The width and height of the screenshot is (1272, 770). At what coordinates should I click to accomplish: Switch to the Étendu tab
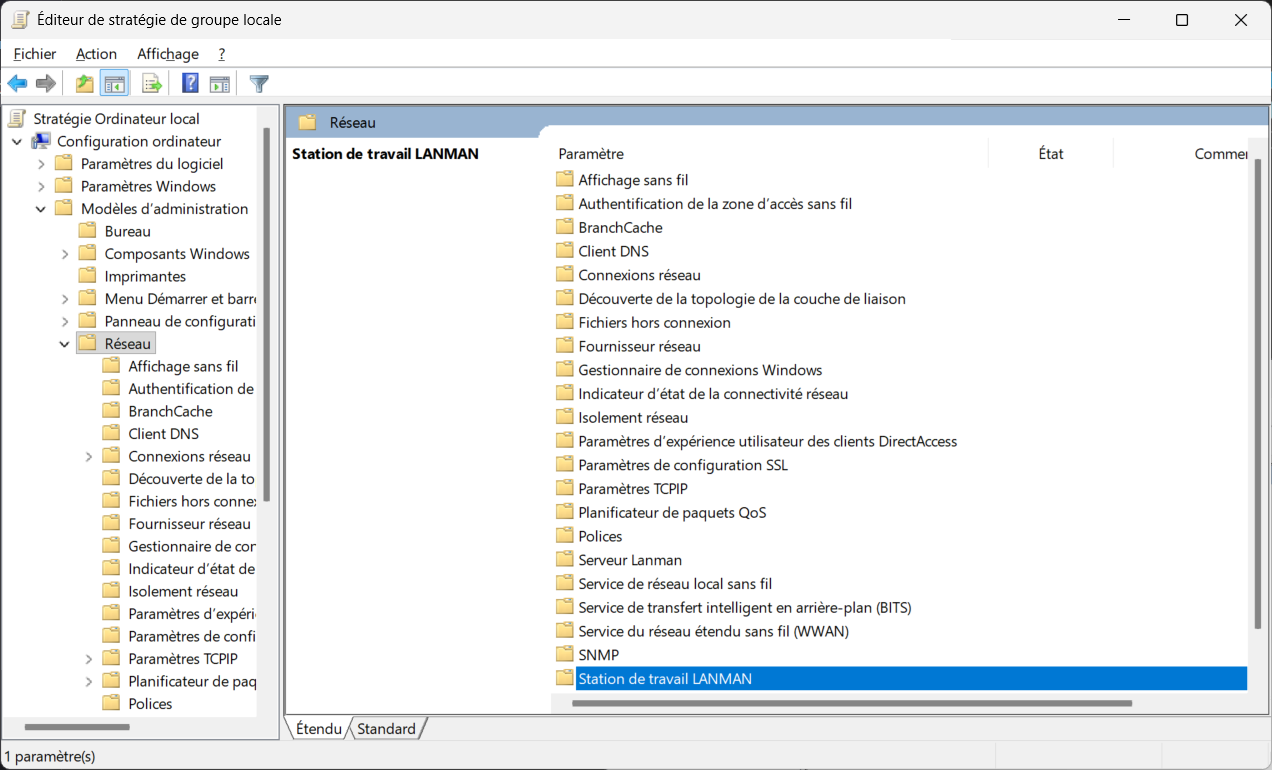click(319, 729)
